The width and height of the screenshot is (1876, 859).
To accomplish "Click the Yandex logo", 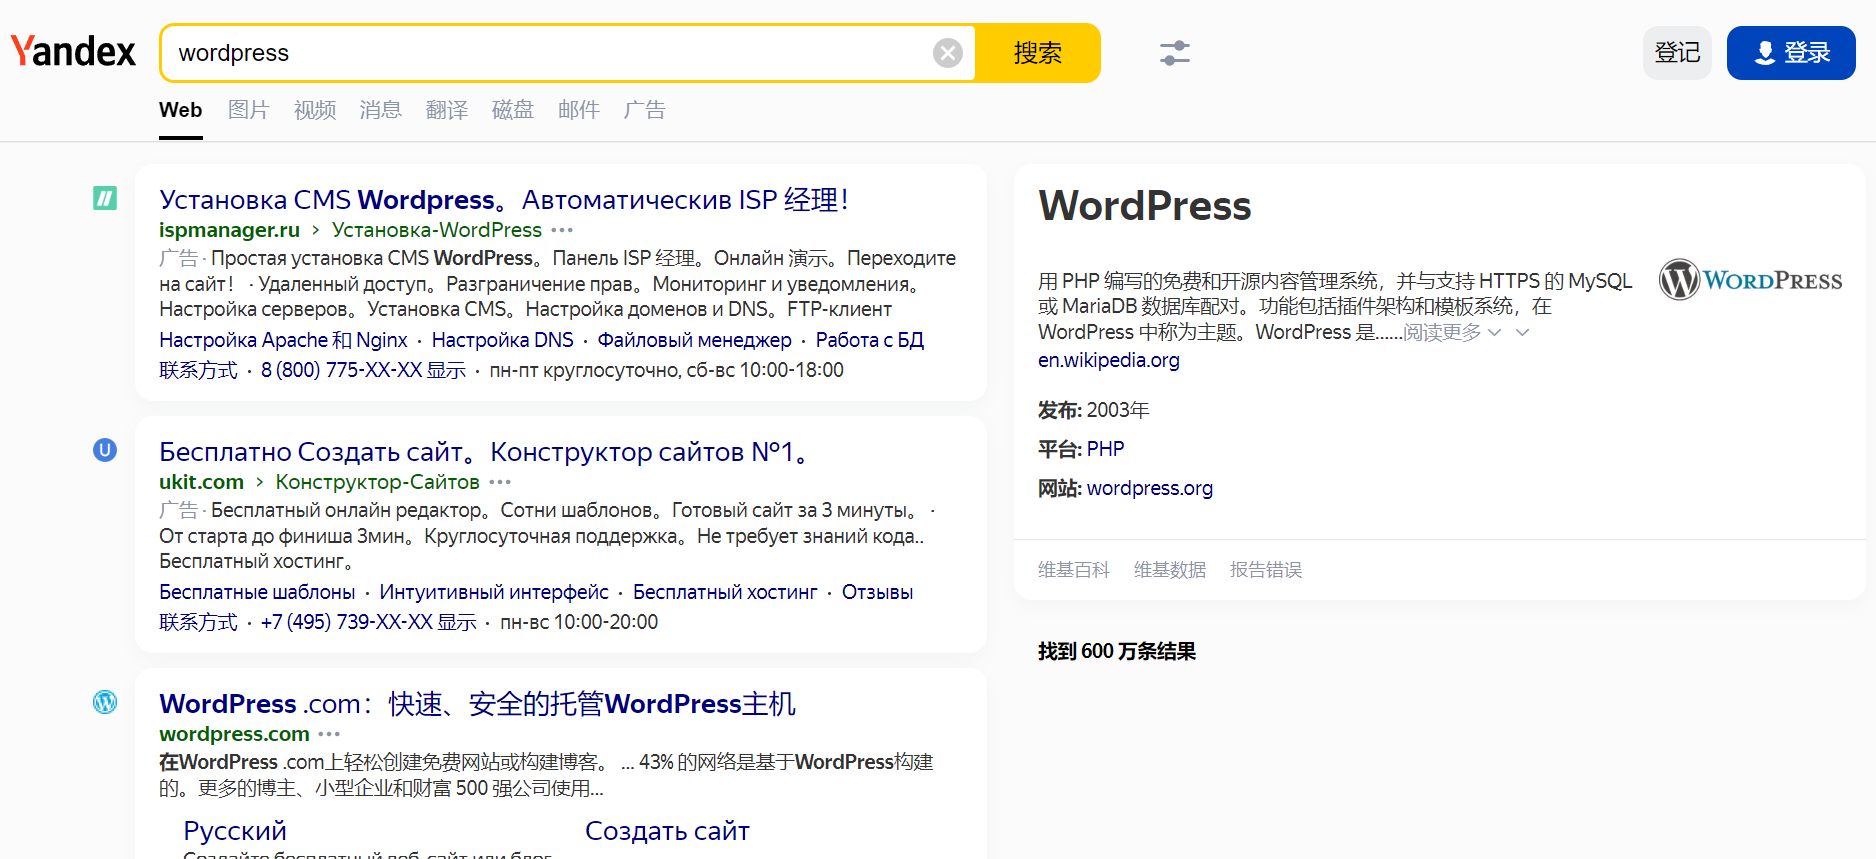I will click(x=73, y=52).
